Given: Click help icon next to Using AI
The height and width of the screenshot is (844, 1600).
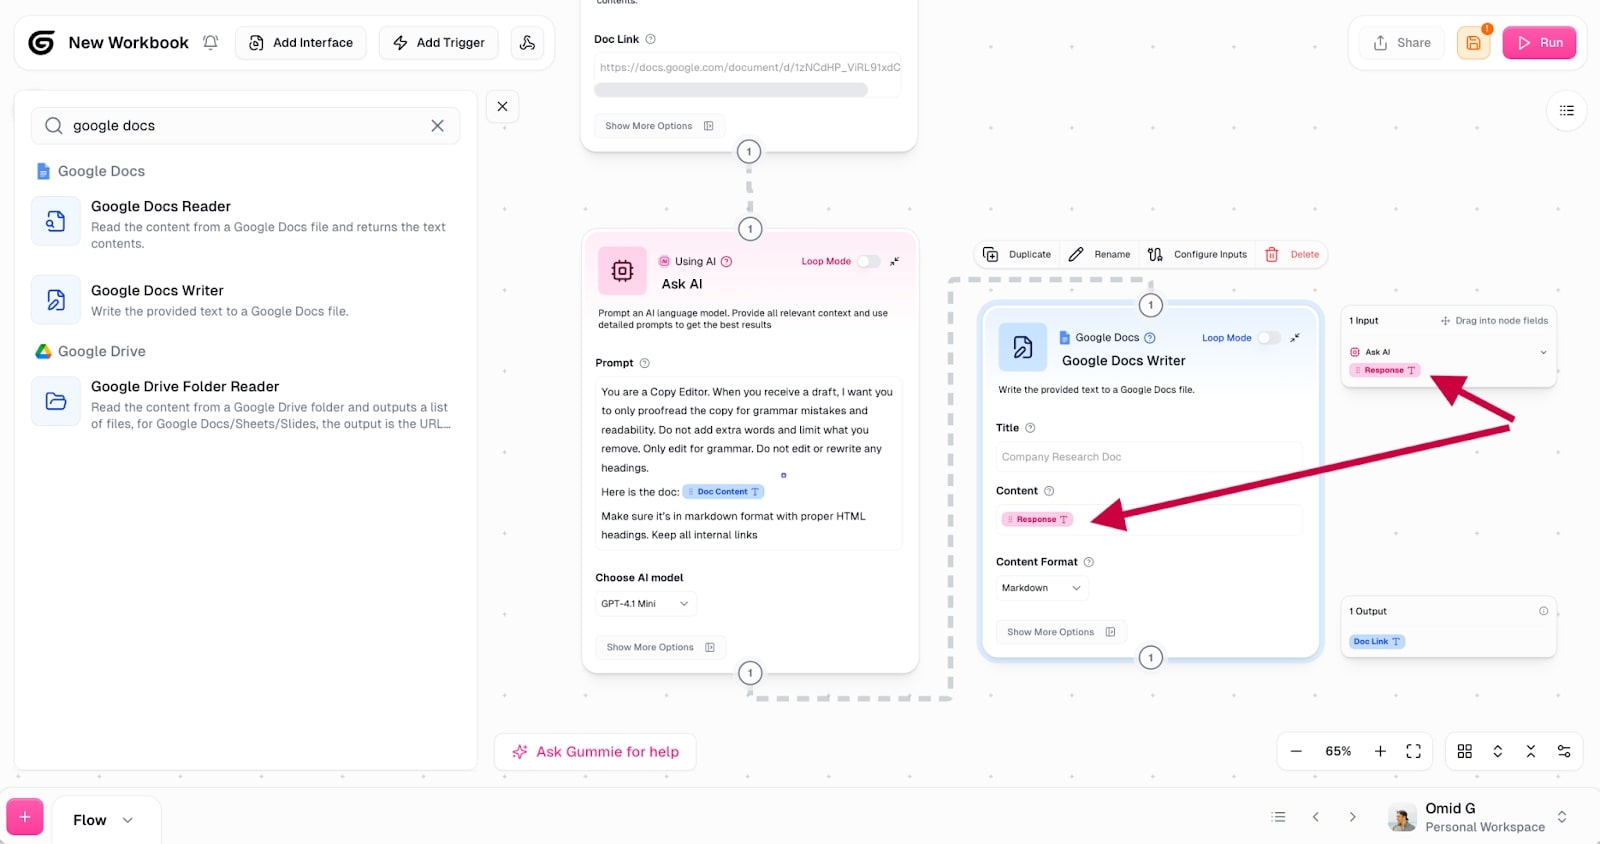Looking at the screenshot, I should click(x=727, y=262).
